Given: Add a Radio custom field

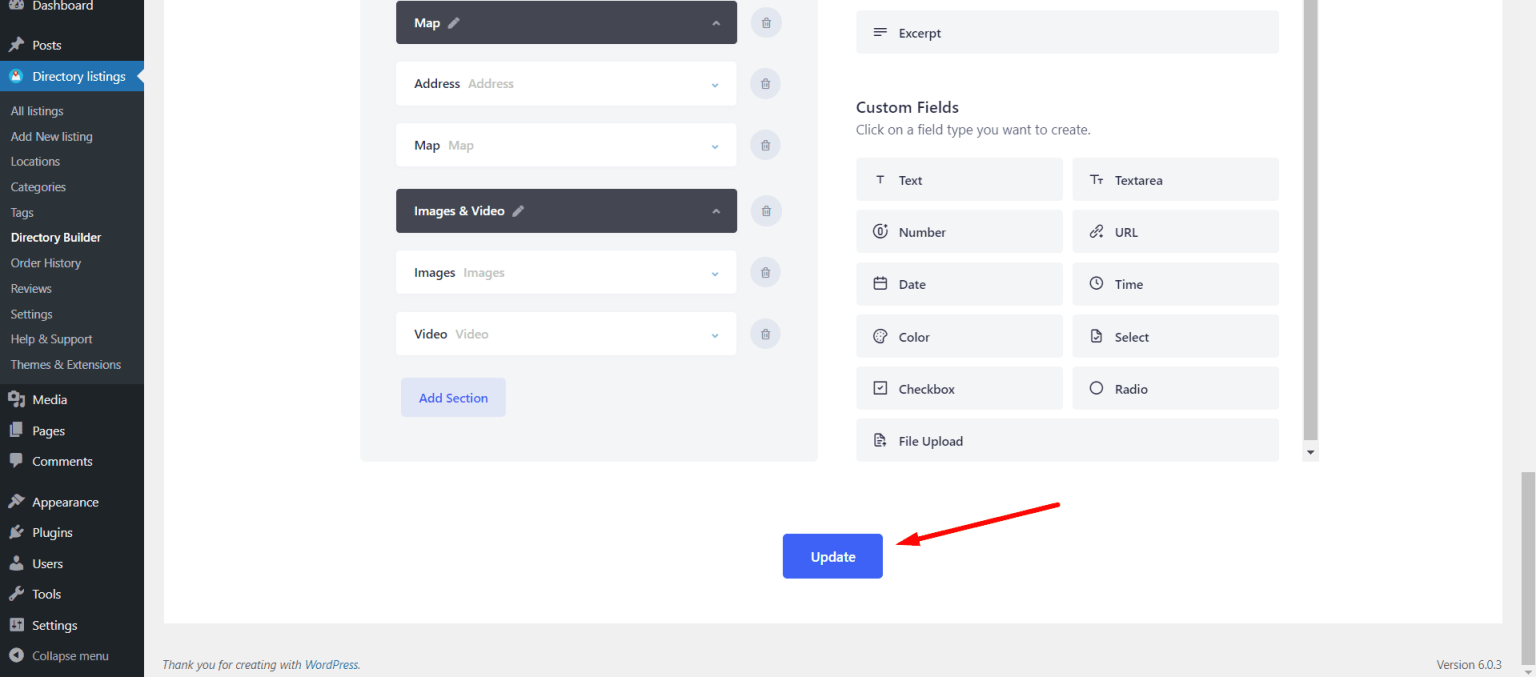Looking at the screenshot, I should (1175, 388).
